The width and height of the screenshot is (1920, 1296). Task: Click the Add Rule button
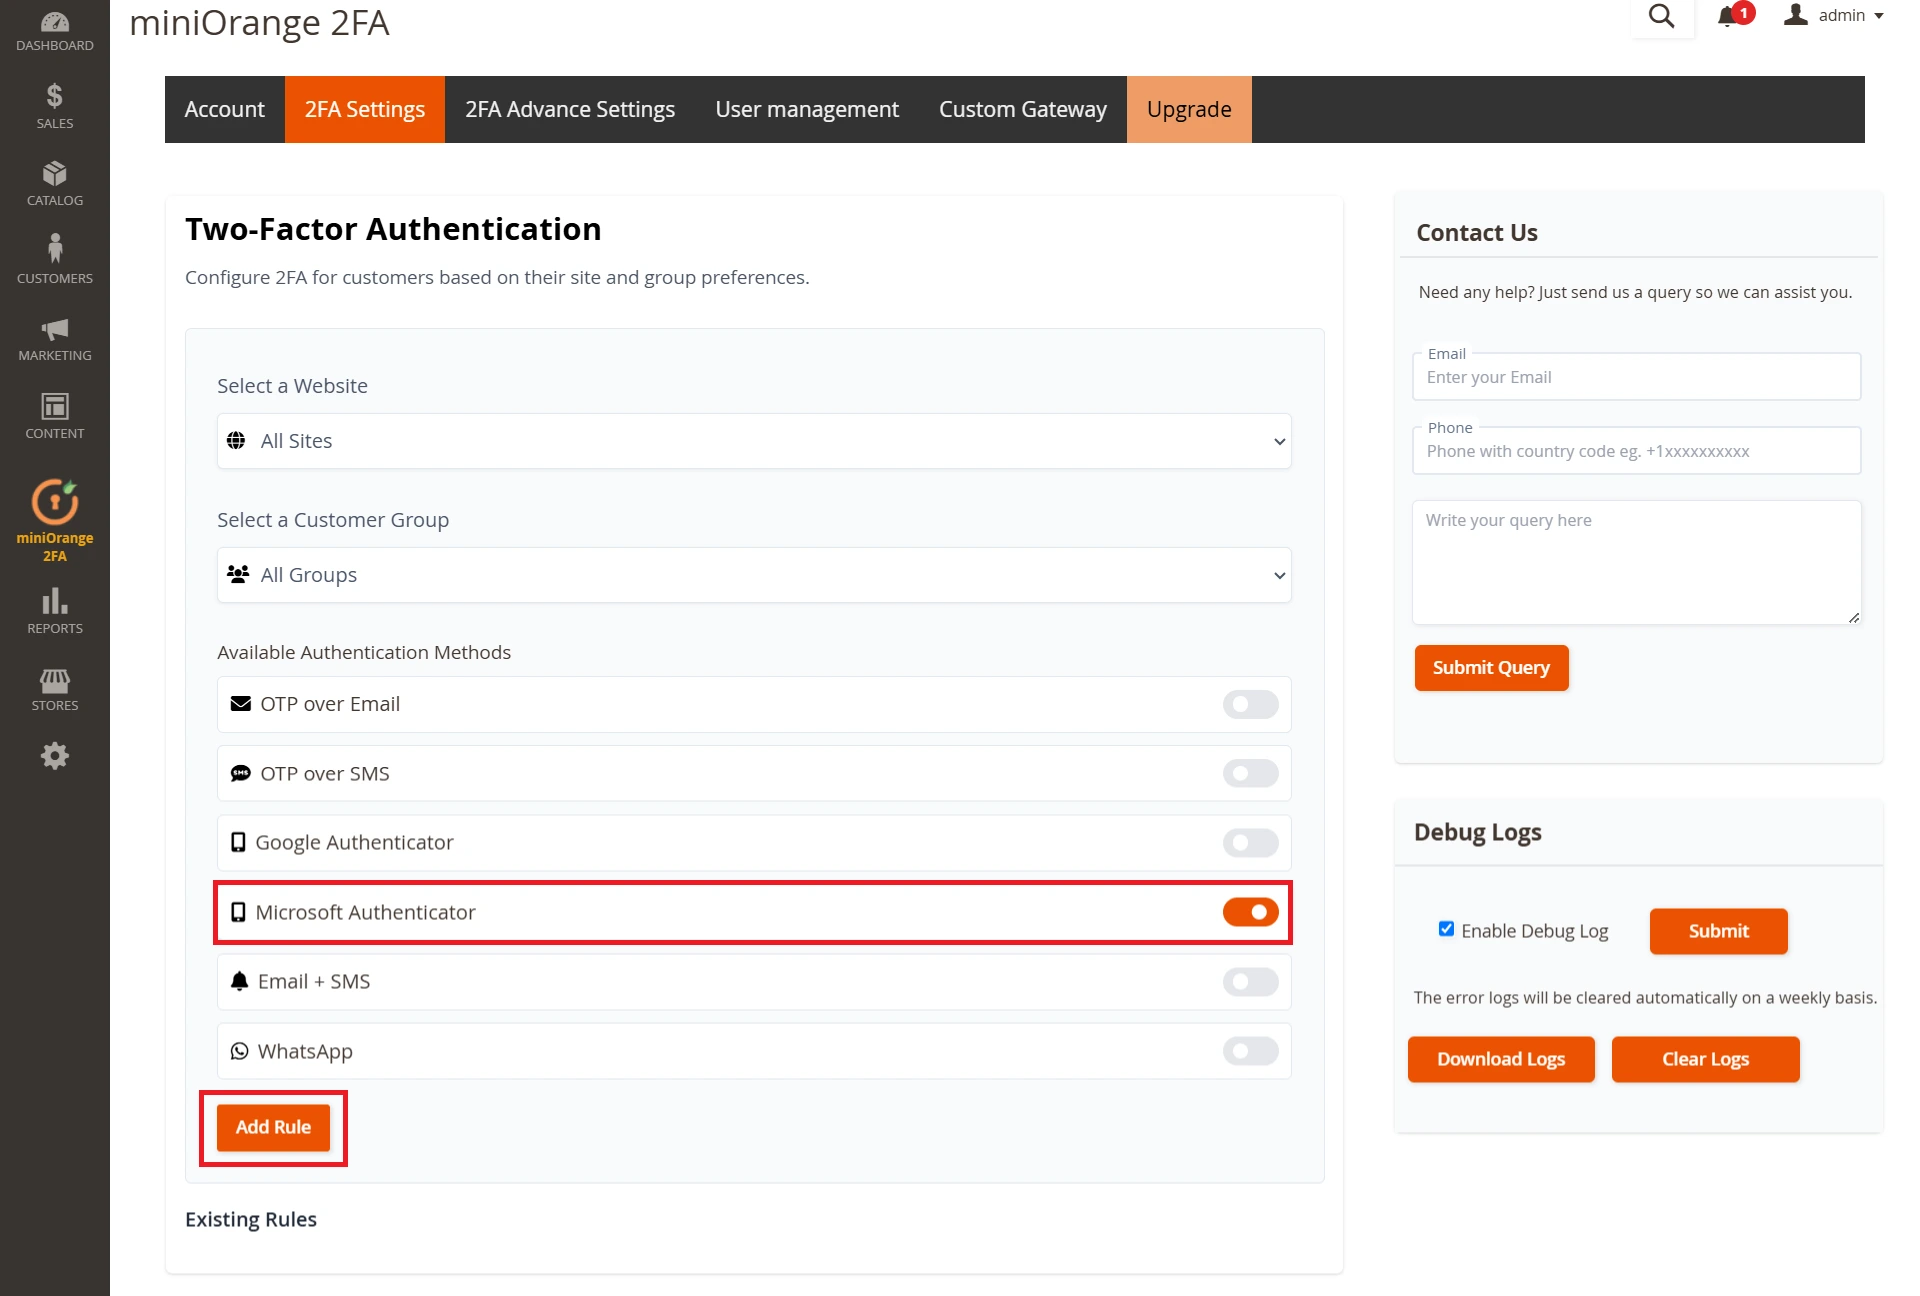(x=273, y=1127)
